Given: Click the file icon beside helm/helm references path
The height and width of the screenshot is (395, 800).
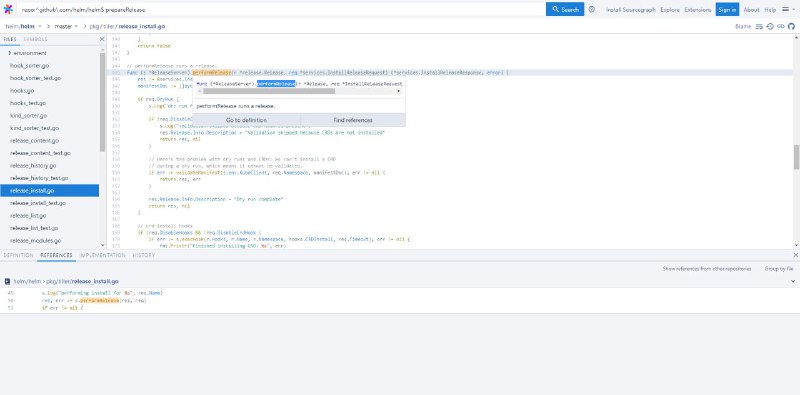Looking at the screenshot, I should (7, 281).
